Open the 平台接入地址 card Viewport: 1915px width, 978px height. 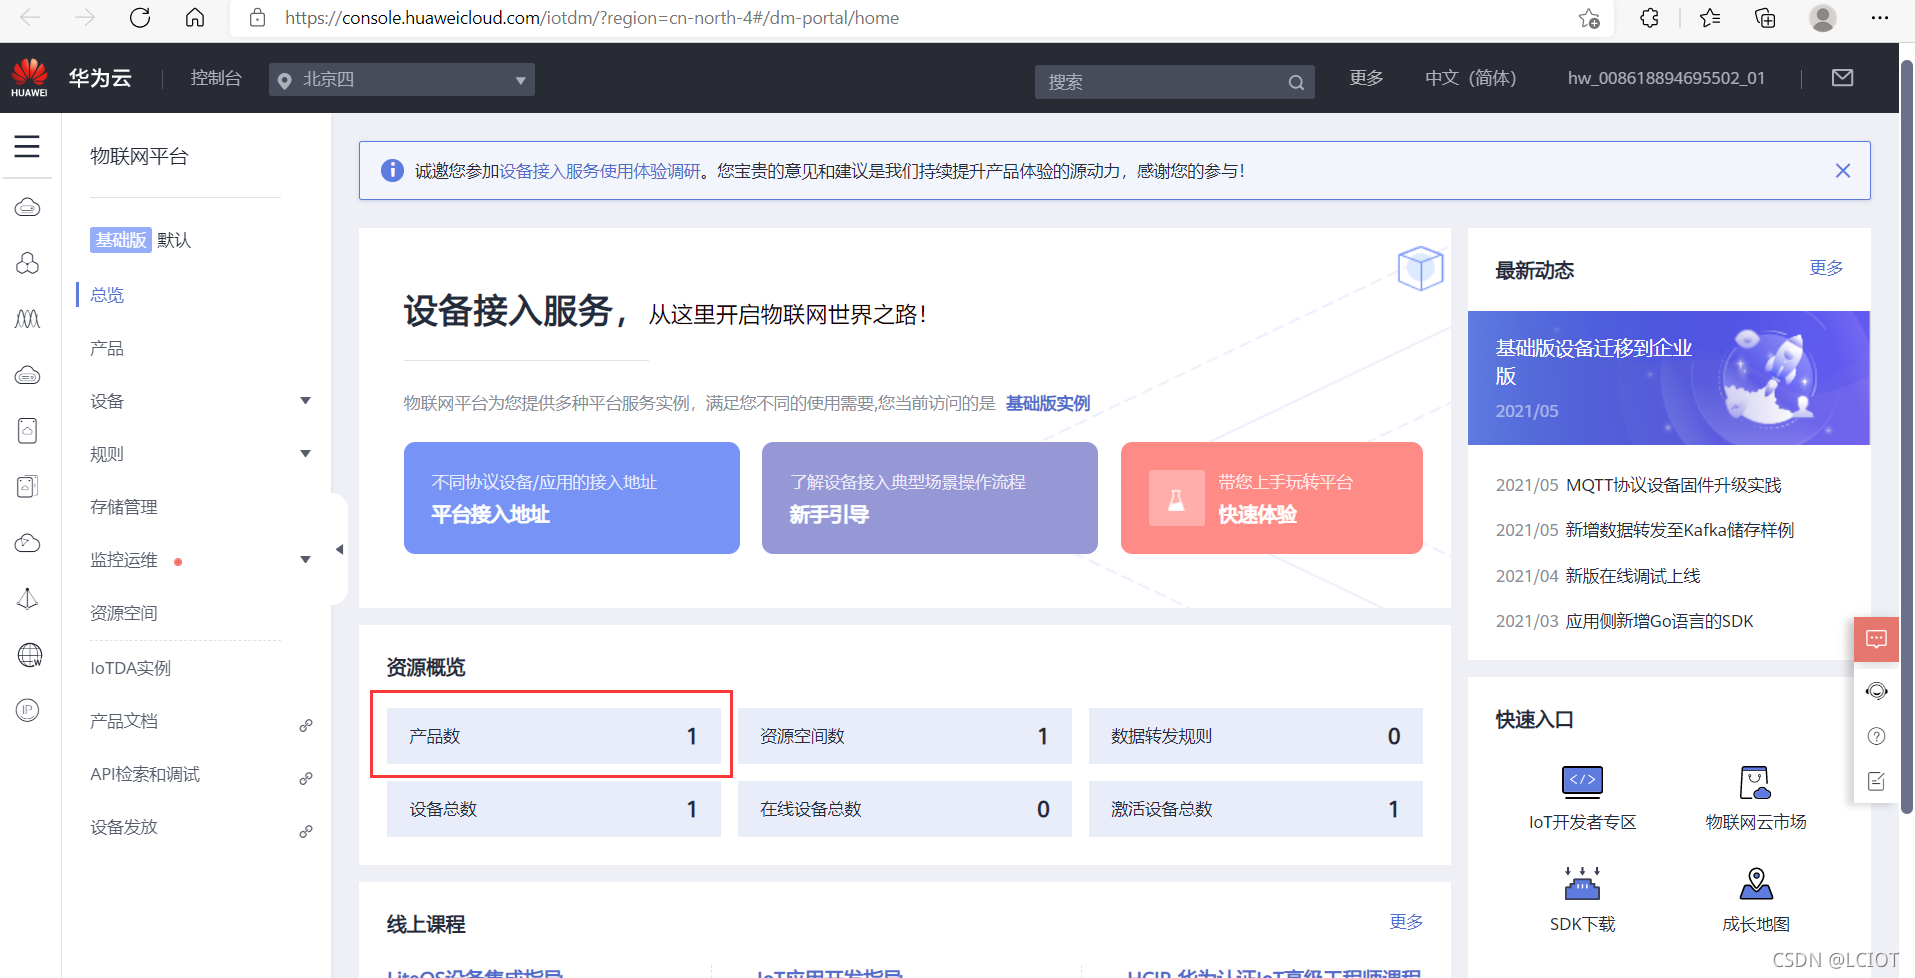[x=572, y=498]
